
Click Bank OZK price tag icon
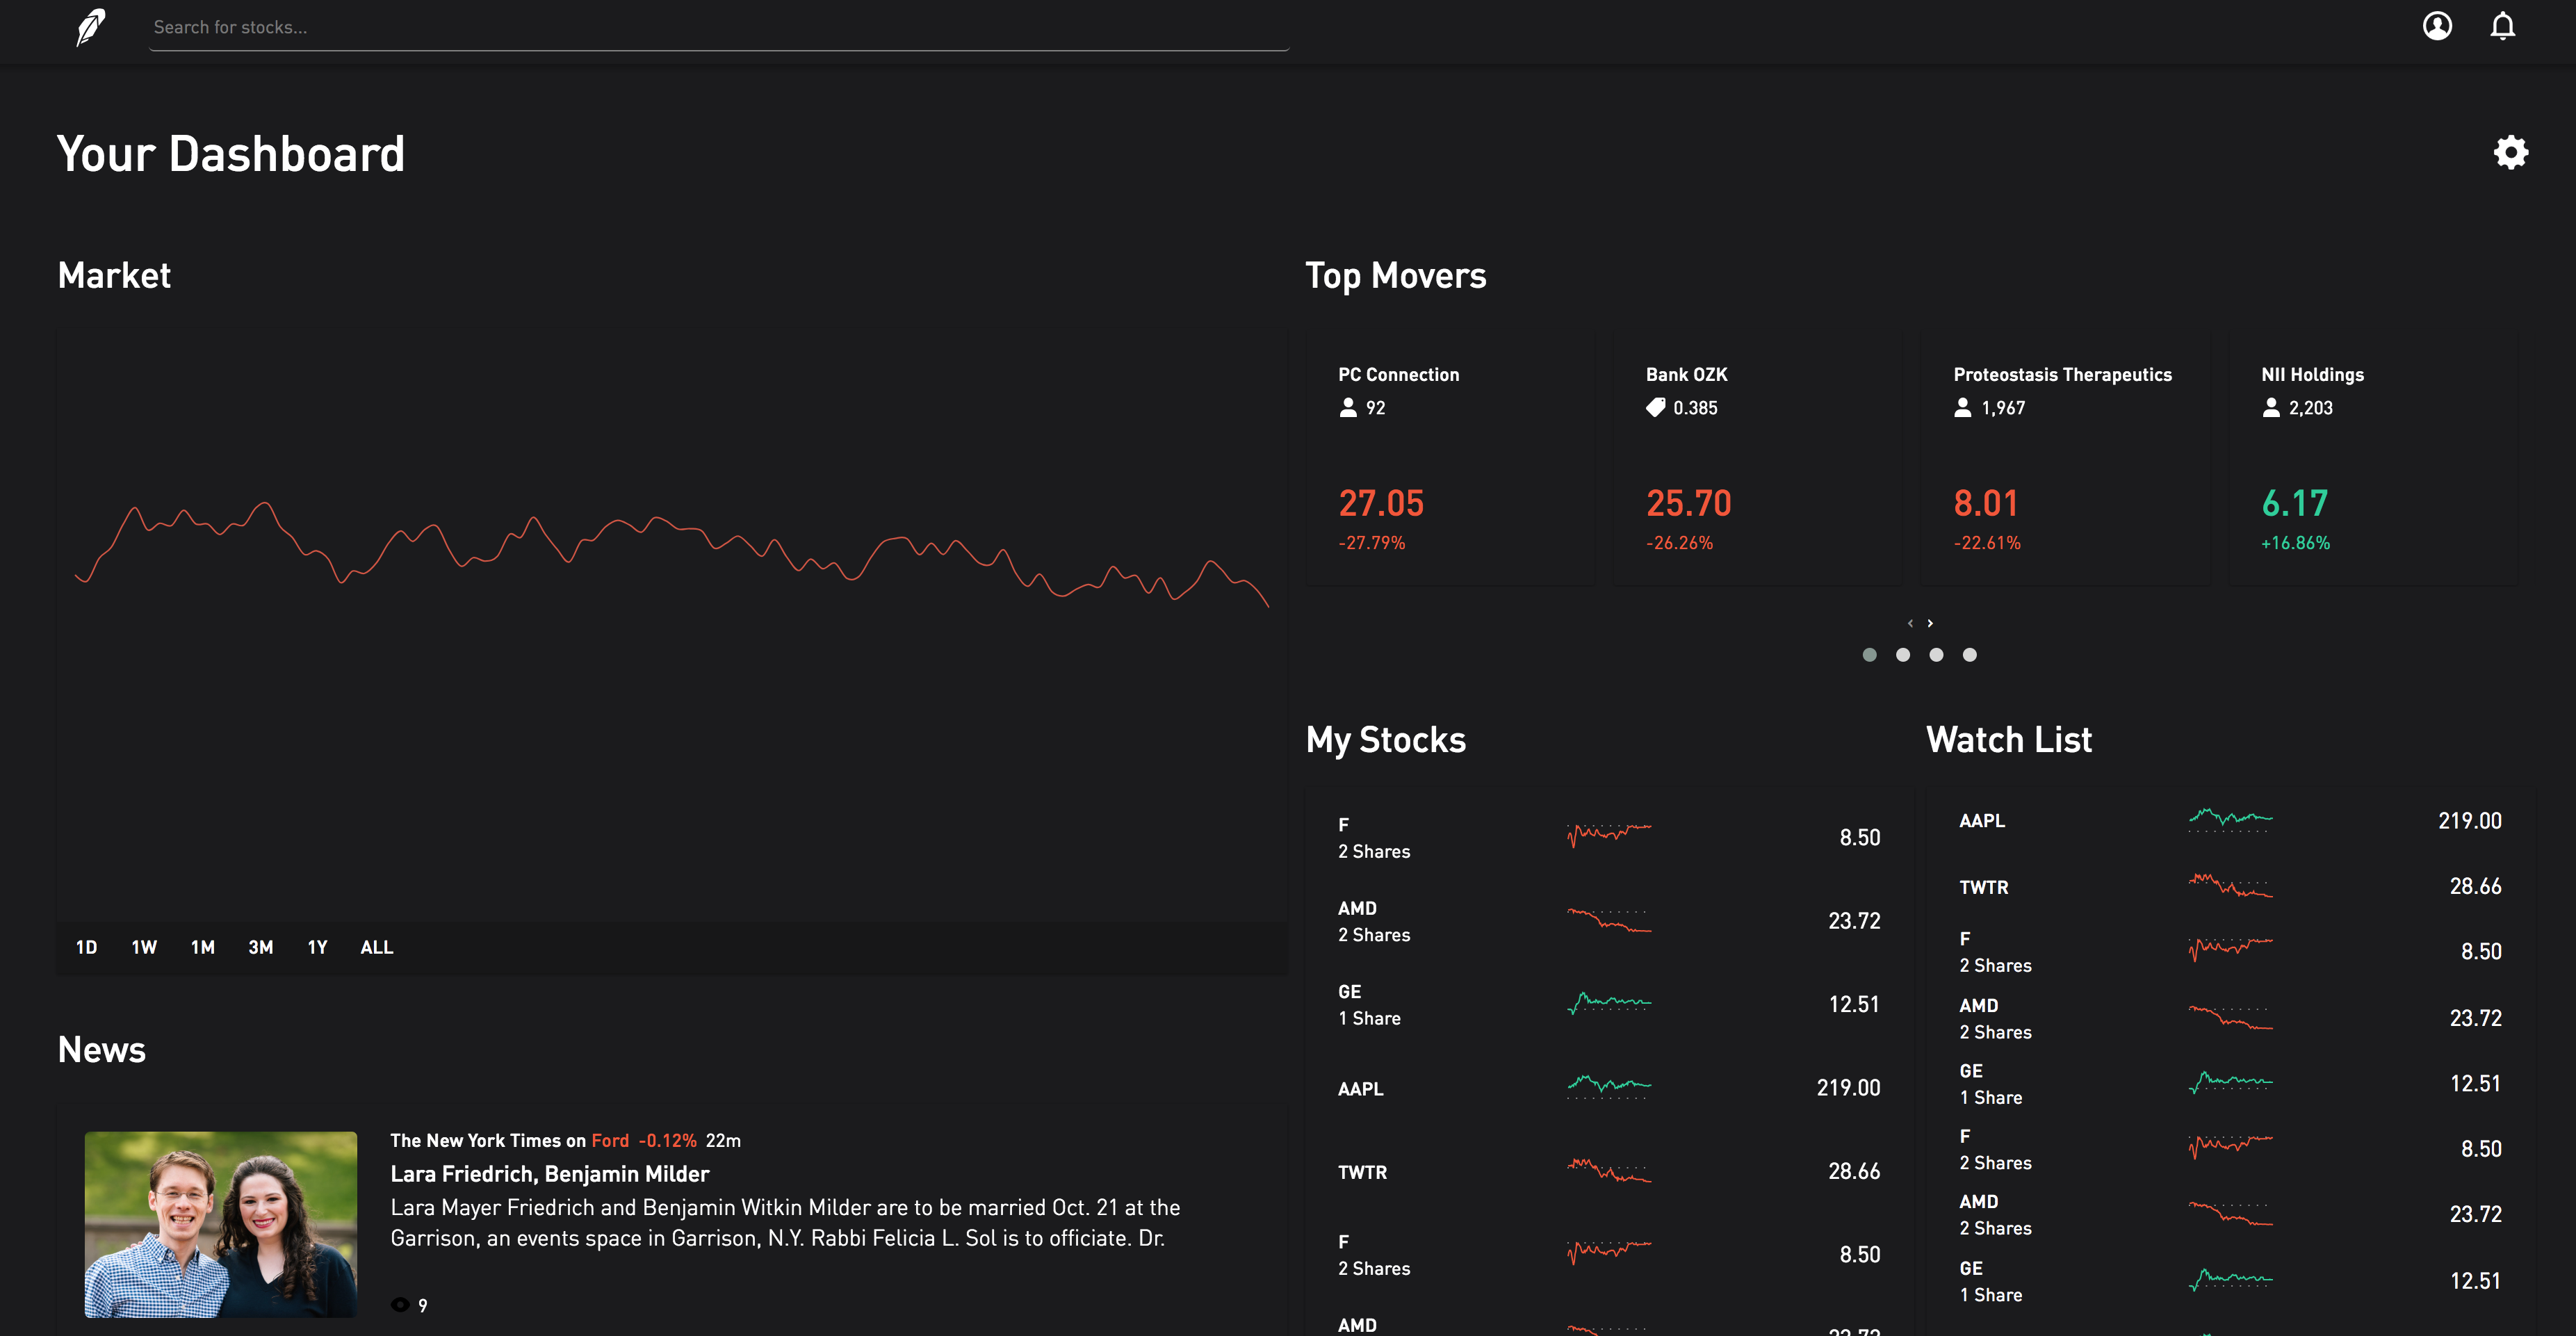click(x=1656, y=407)
